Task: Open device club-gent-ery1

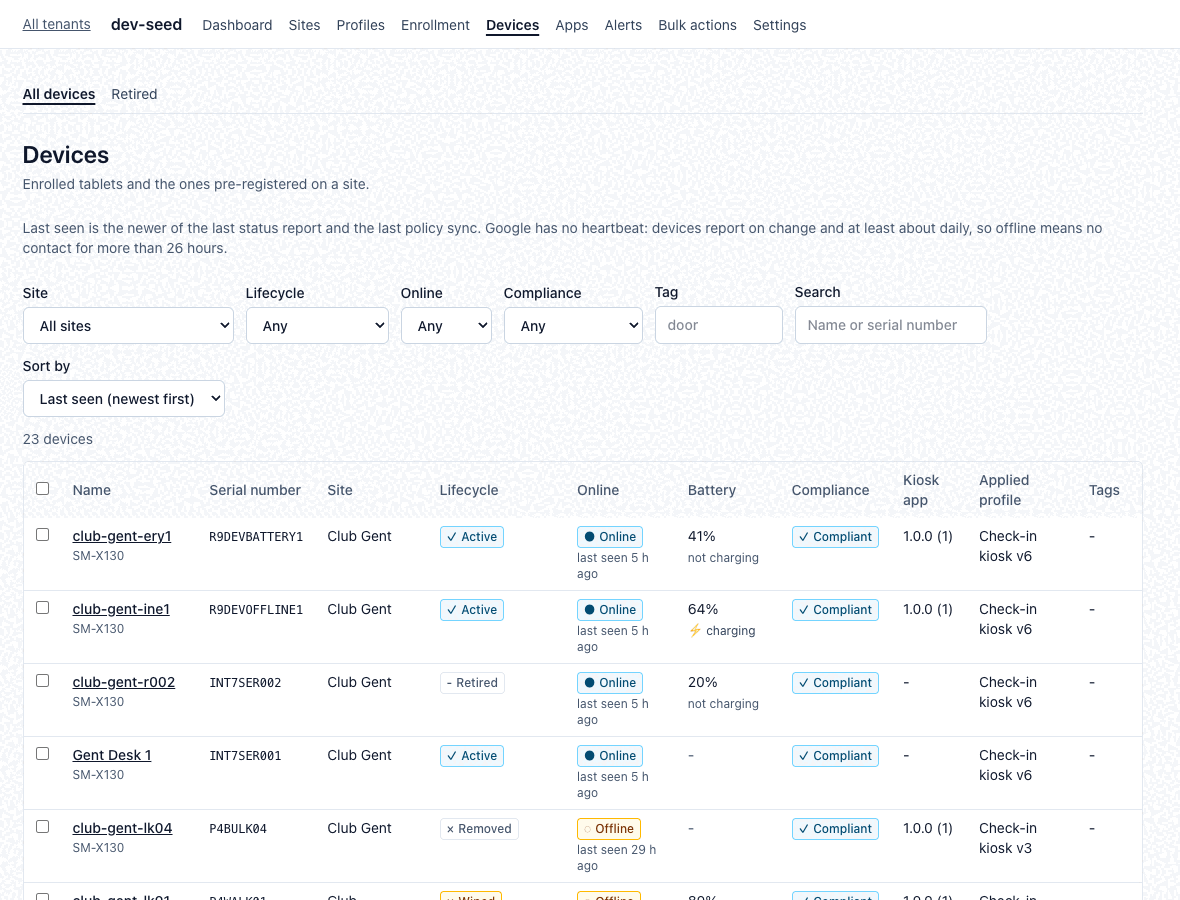Action: (x=122, y=536)
